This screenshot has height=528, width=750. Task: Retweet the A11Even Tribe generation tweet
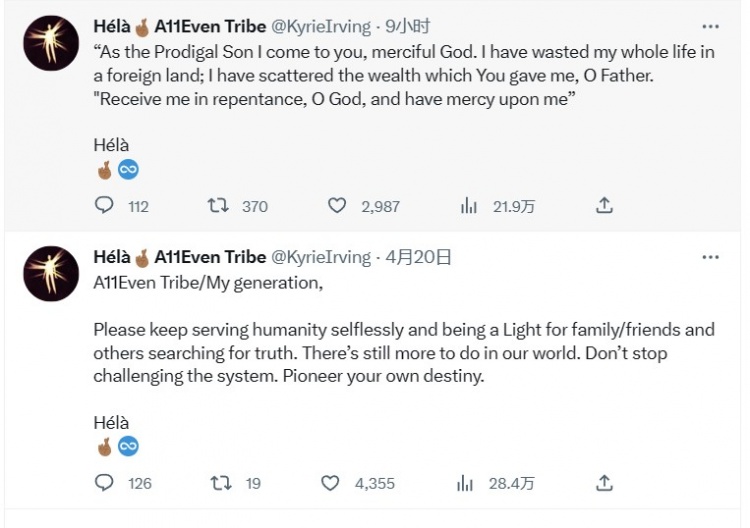220,483
